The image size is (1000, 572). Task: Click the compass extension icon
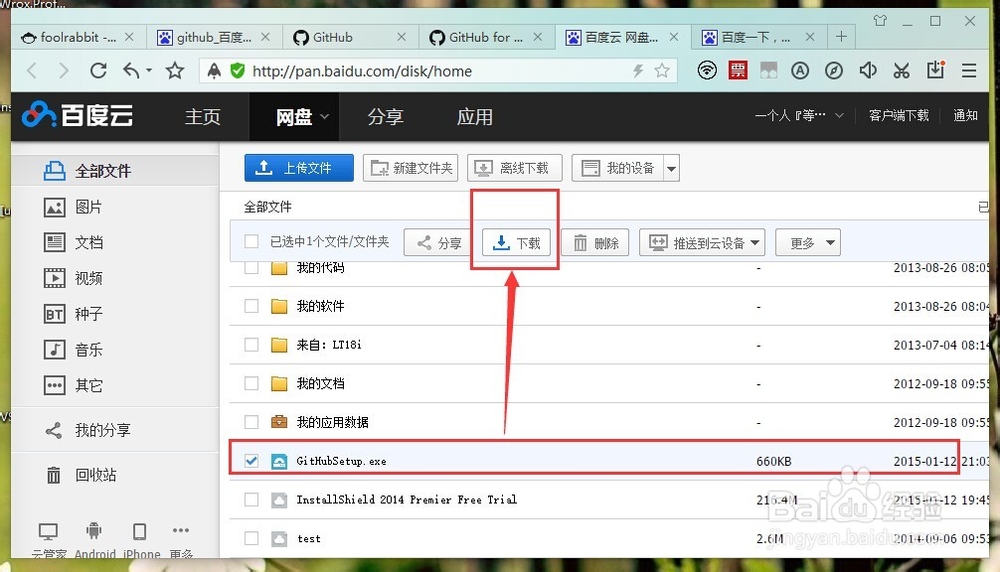pyautogui.click(x=834, y=70)
